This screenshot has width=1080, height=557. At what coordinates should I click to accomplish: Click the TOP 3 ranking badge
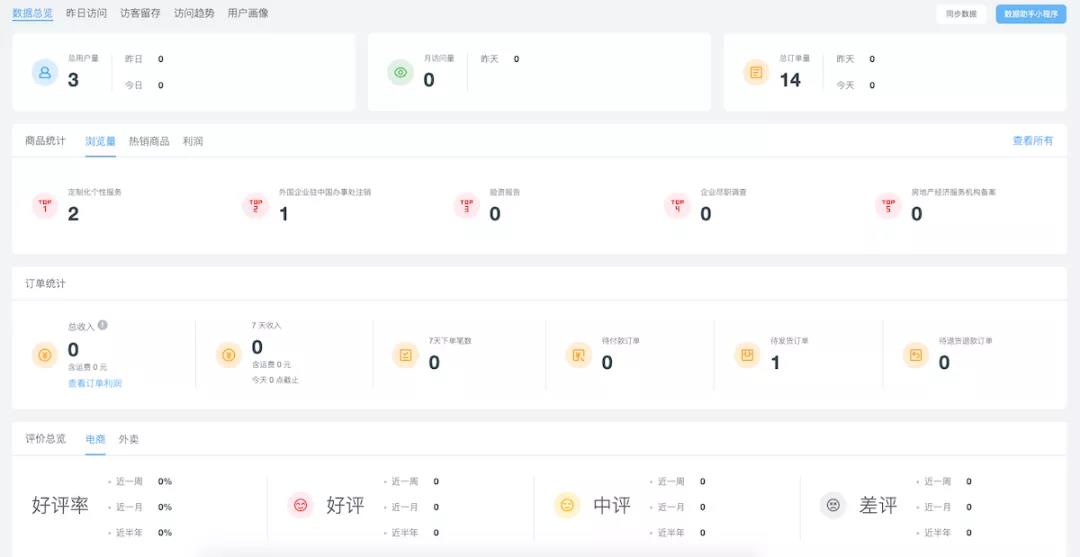(x=466, y=206)
